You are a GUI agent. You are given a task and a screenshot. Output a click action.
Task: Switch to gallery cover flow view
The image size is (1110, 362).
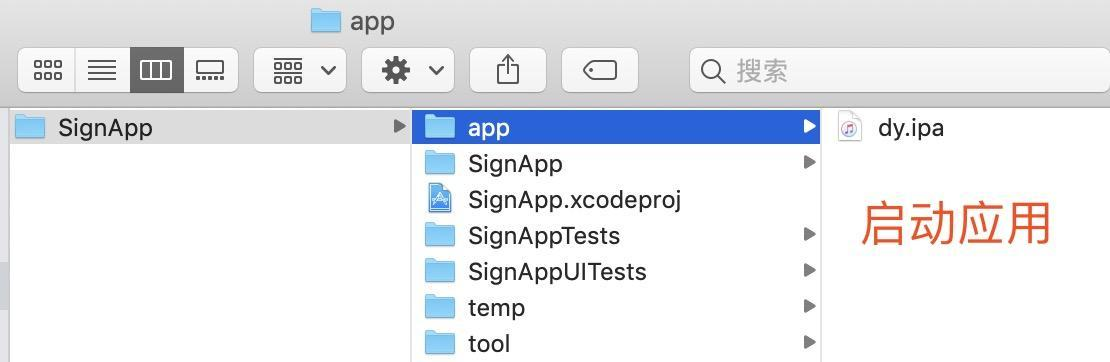(x=210, y=70)
